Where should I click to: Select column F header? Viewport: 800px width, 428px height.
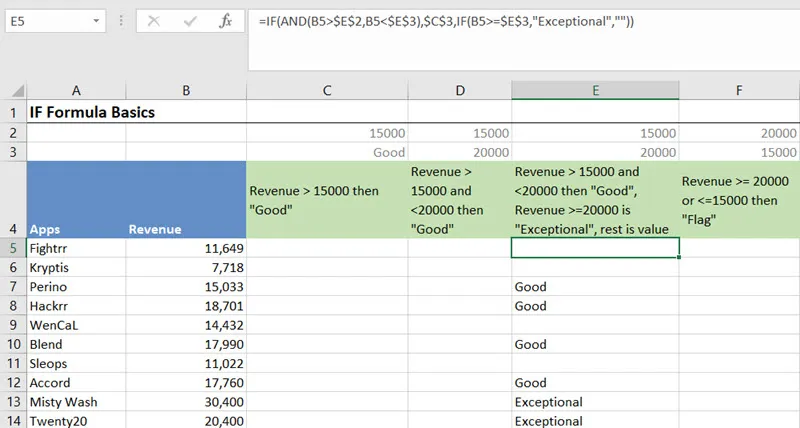tap(739, 91)
